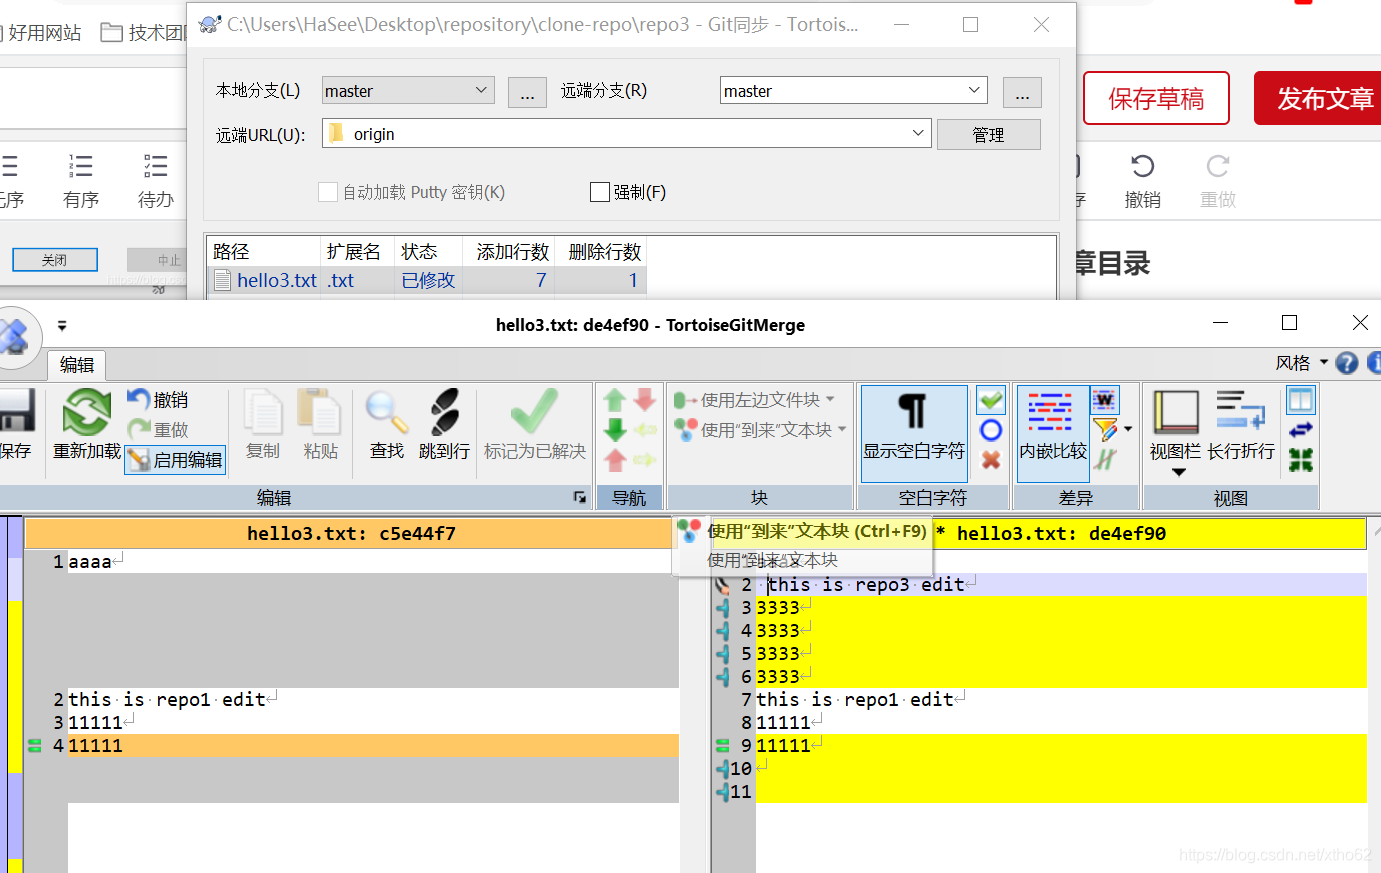Toggle 启用编辑 (enable editing) button

click(175, 460)
